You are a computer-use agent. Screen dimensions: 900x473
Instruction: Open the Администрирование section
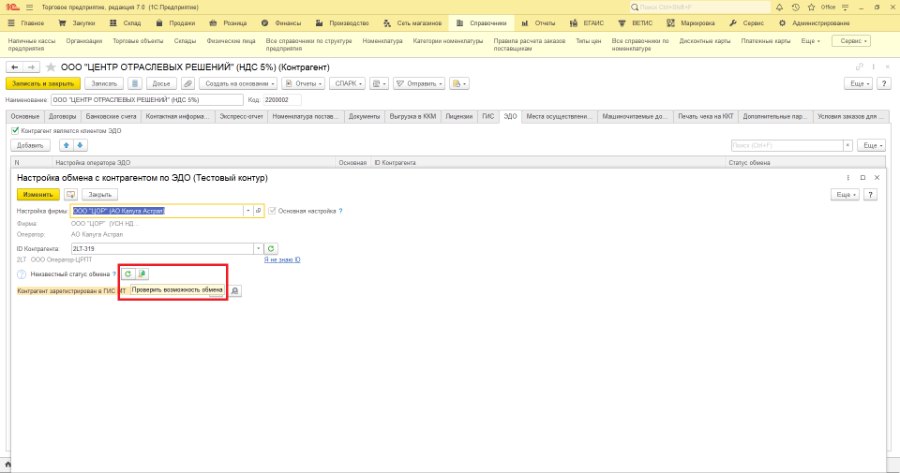[814, 24]
